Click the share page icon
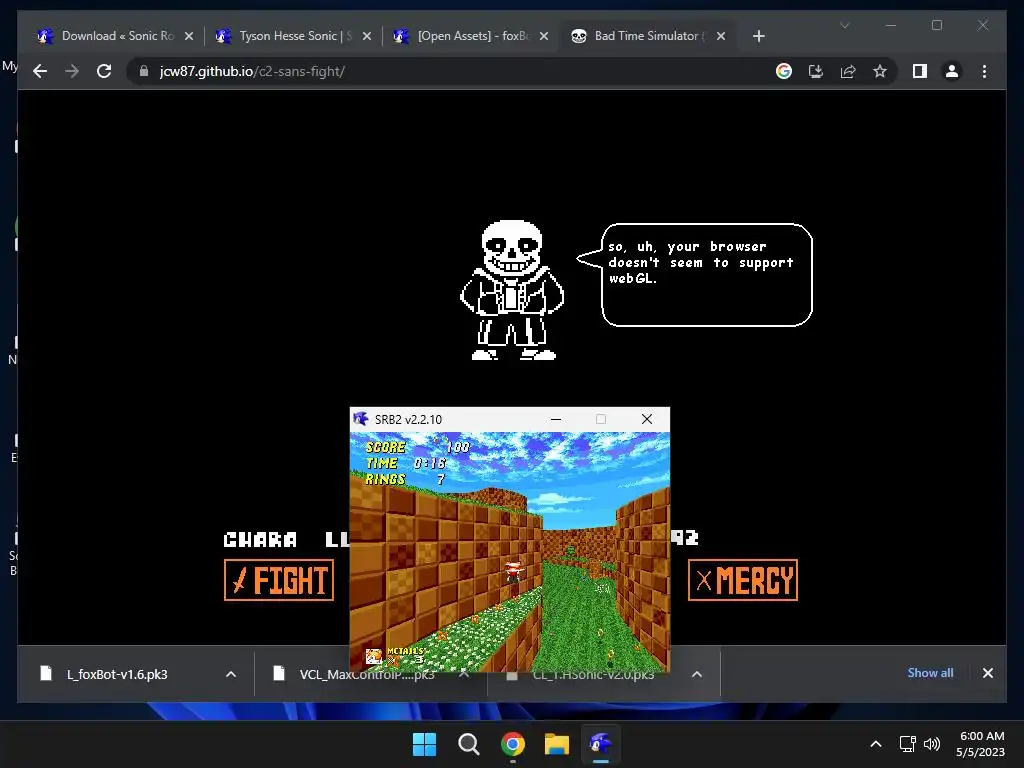The width and height of the screenshot is (1024, 768). (848, 71)
